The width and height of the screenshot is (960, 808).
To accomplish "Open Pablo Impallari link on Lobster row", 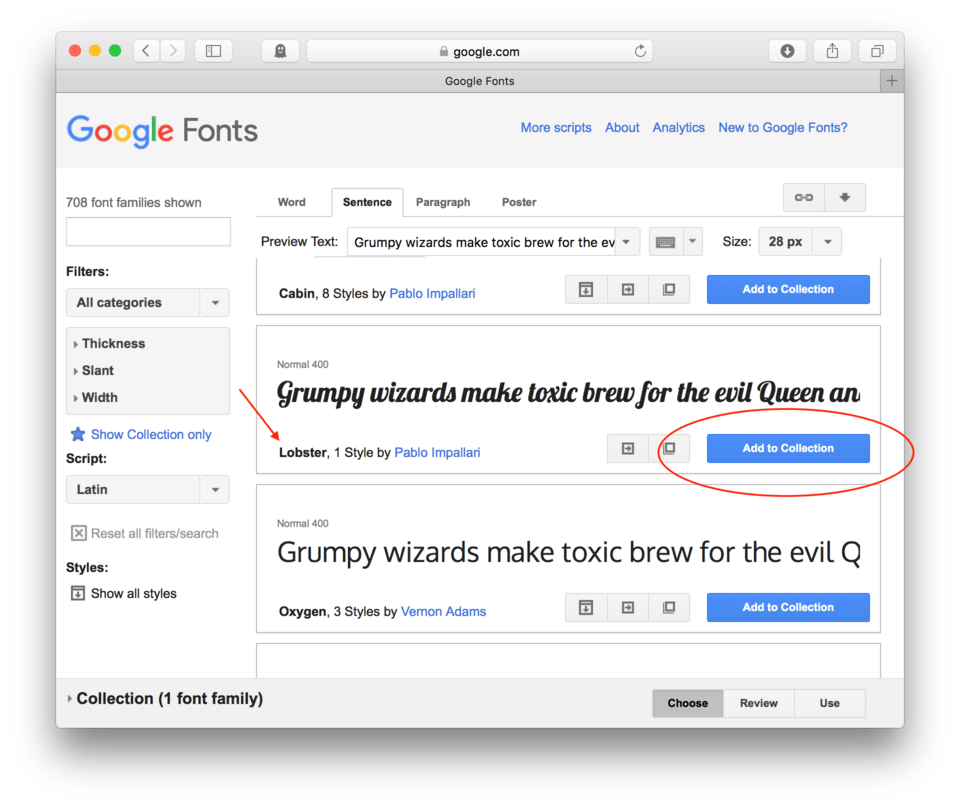I will [x=437, y=453].
